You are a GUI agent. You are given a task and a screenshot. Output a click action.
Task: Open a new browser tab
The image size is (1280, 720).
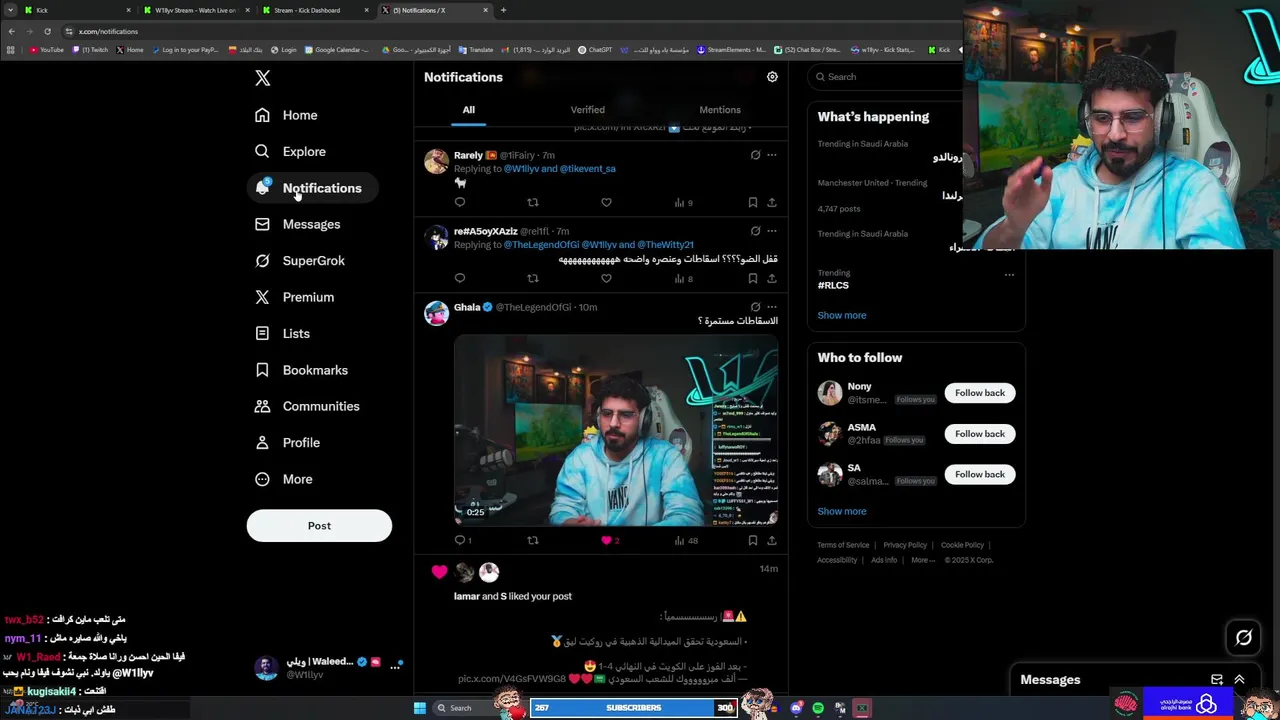[503, 10]
